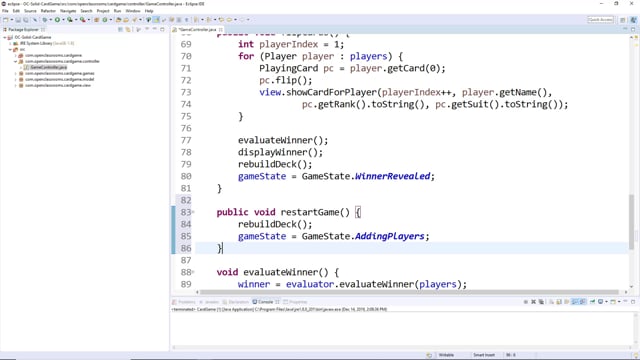Image resolution: width=640 pixels, height=360 pixels.
Task: Open the Java perspective button
Action: pos(633,20)
